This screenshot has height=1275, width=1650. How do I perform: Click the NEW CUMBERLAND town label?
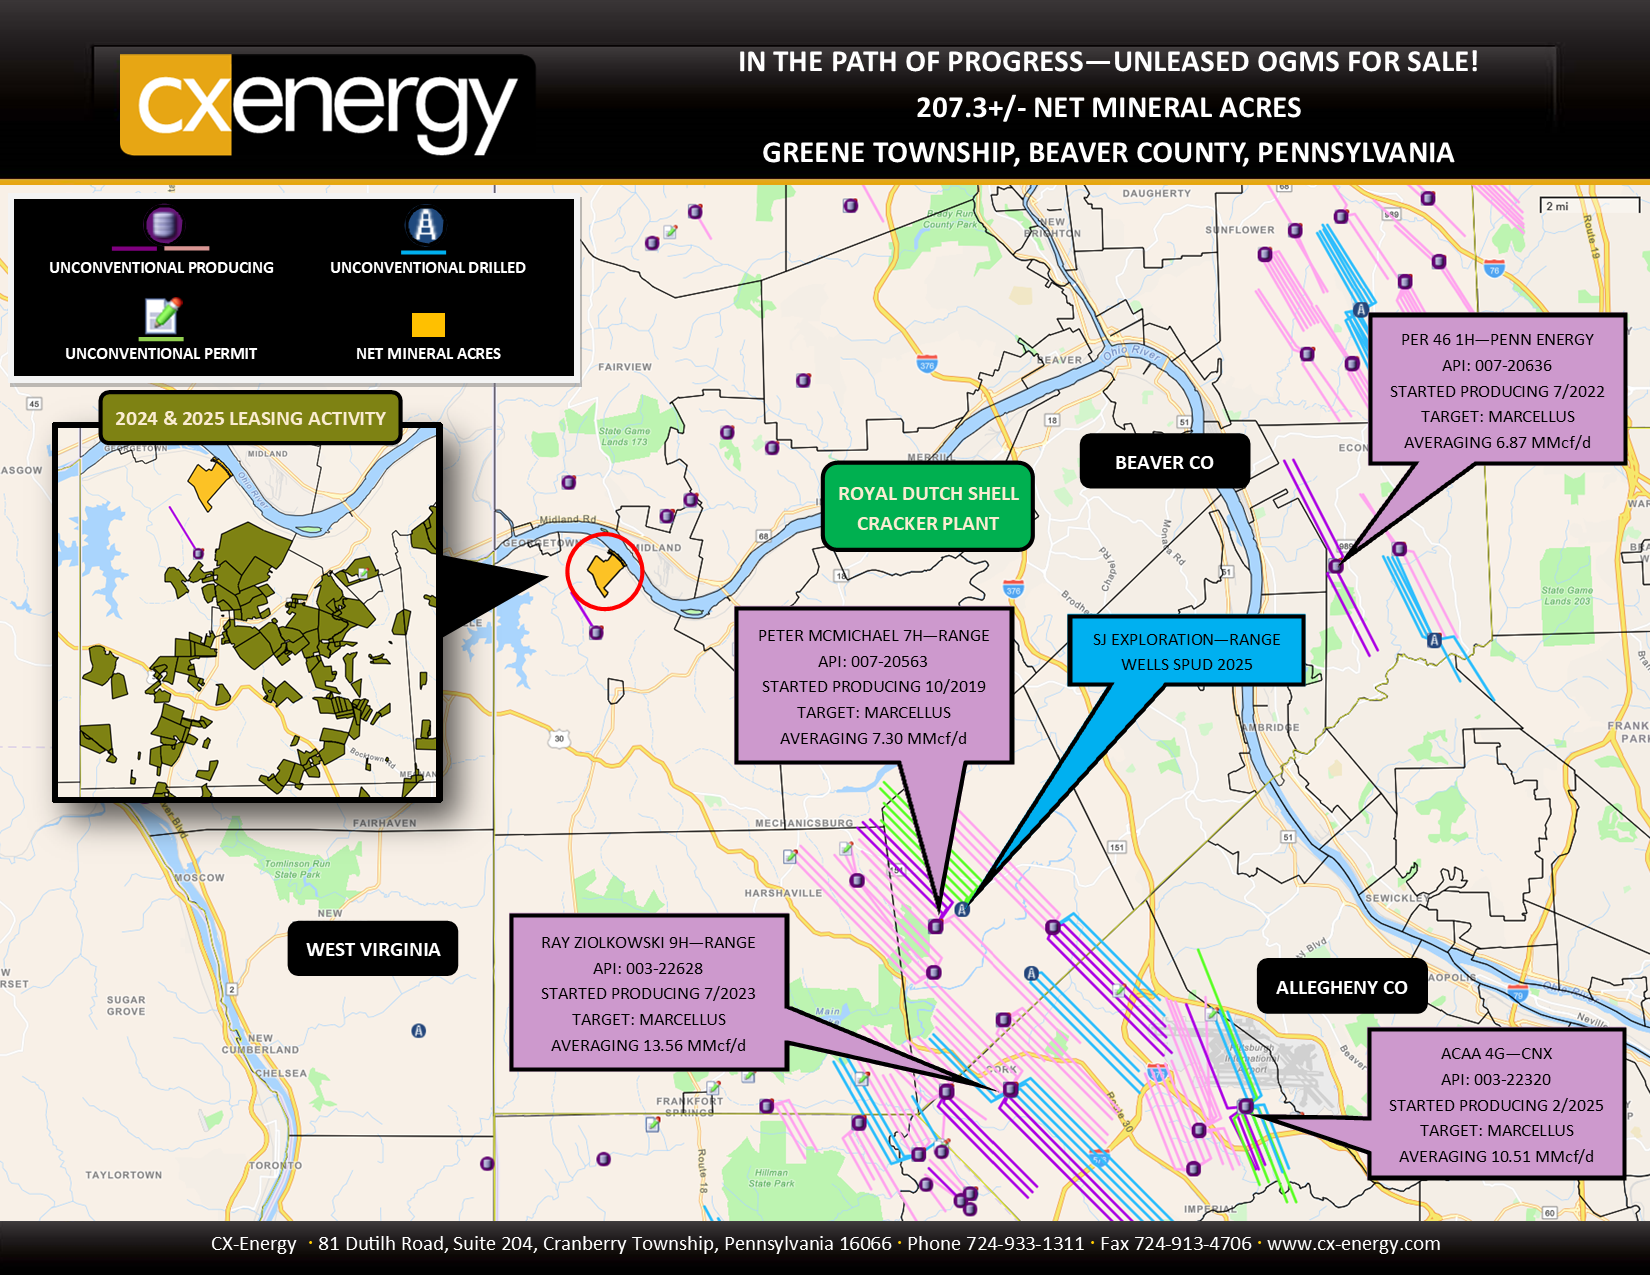tap(260, 1044)
